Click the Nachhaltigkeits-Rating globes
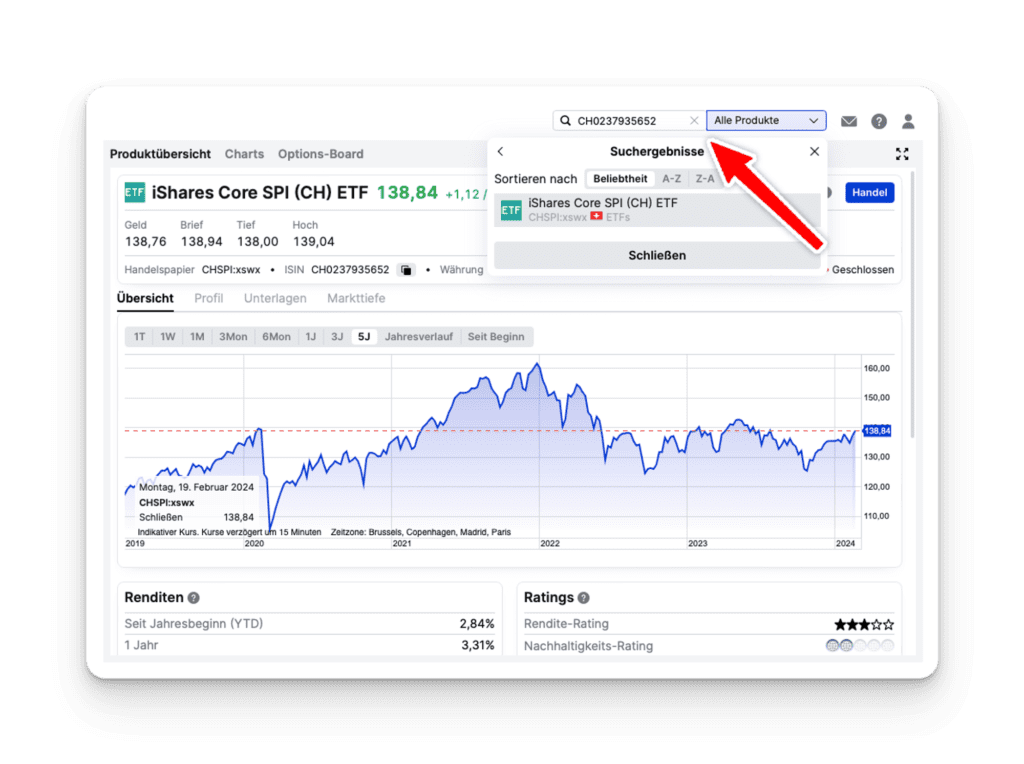Viewport: 1024px width, 764px height. [x=859, y=646]
